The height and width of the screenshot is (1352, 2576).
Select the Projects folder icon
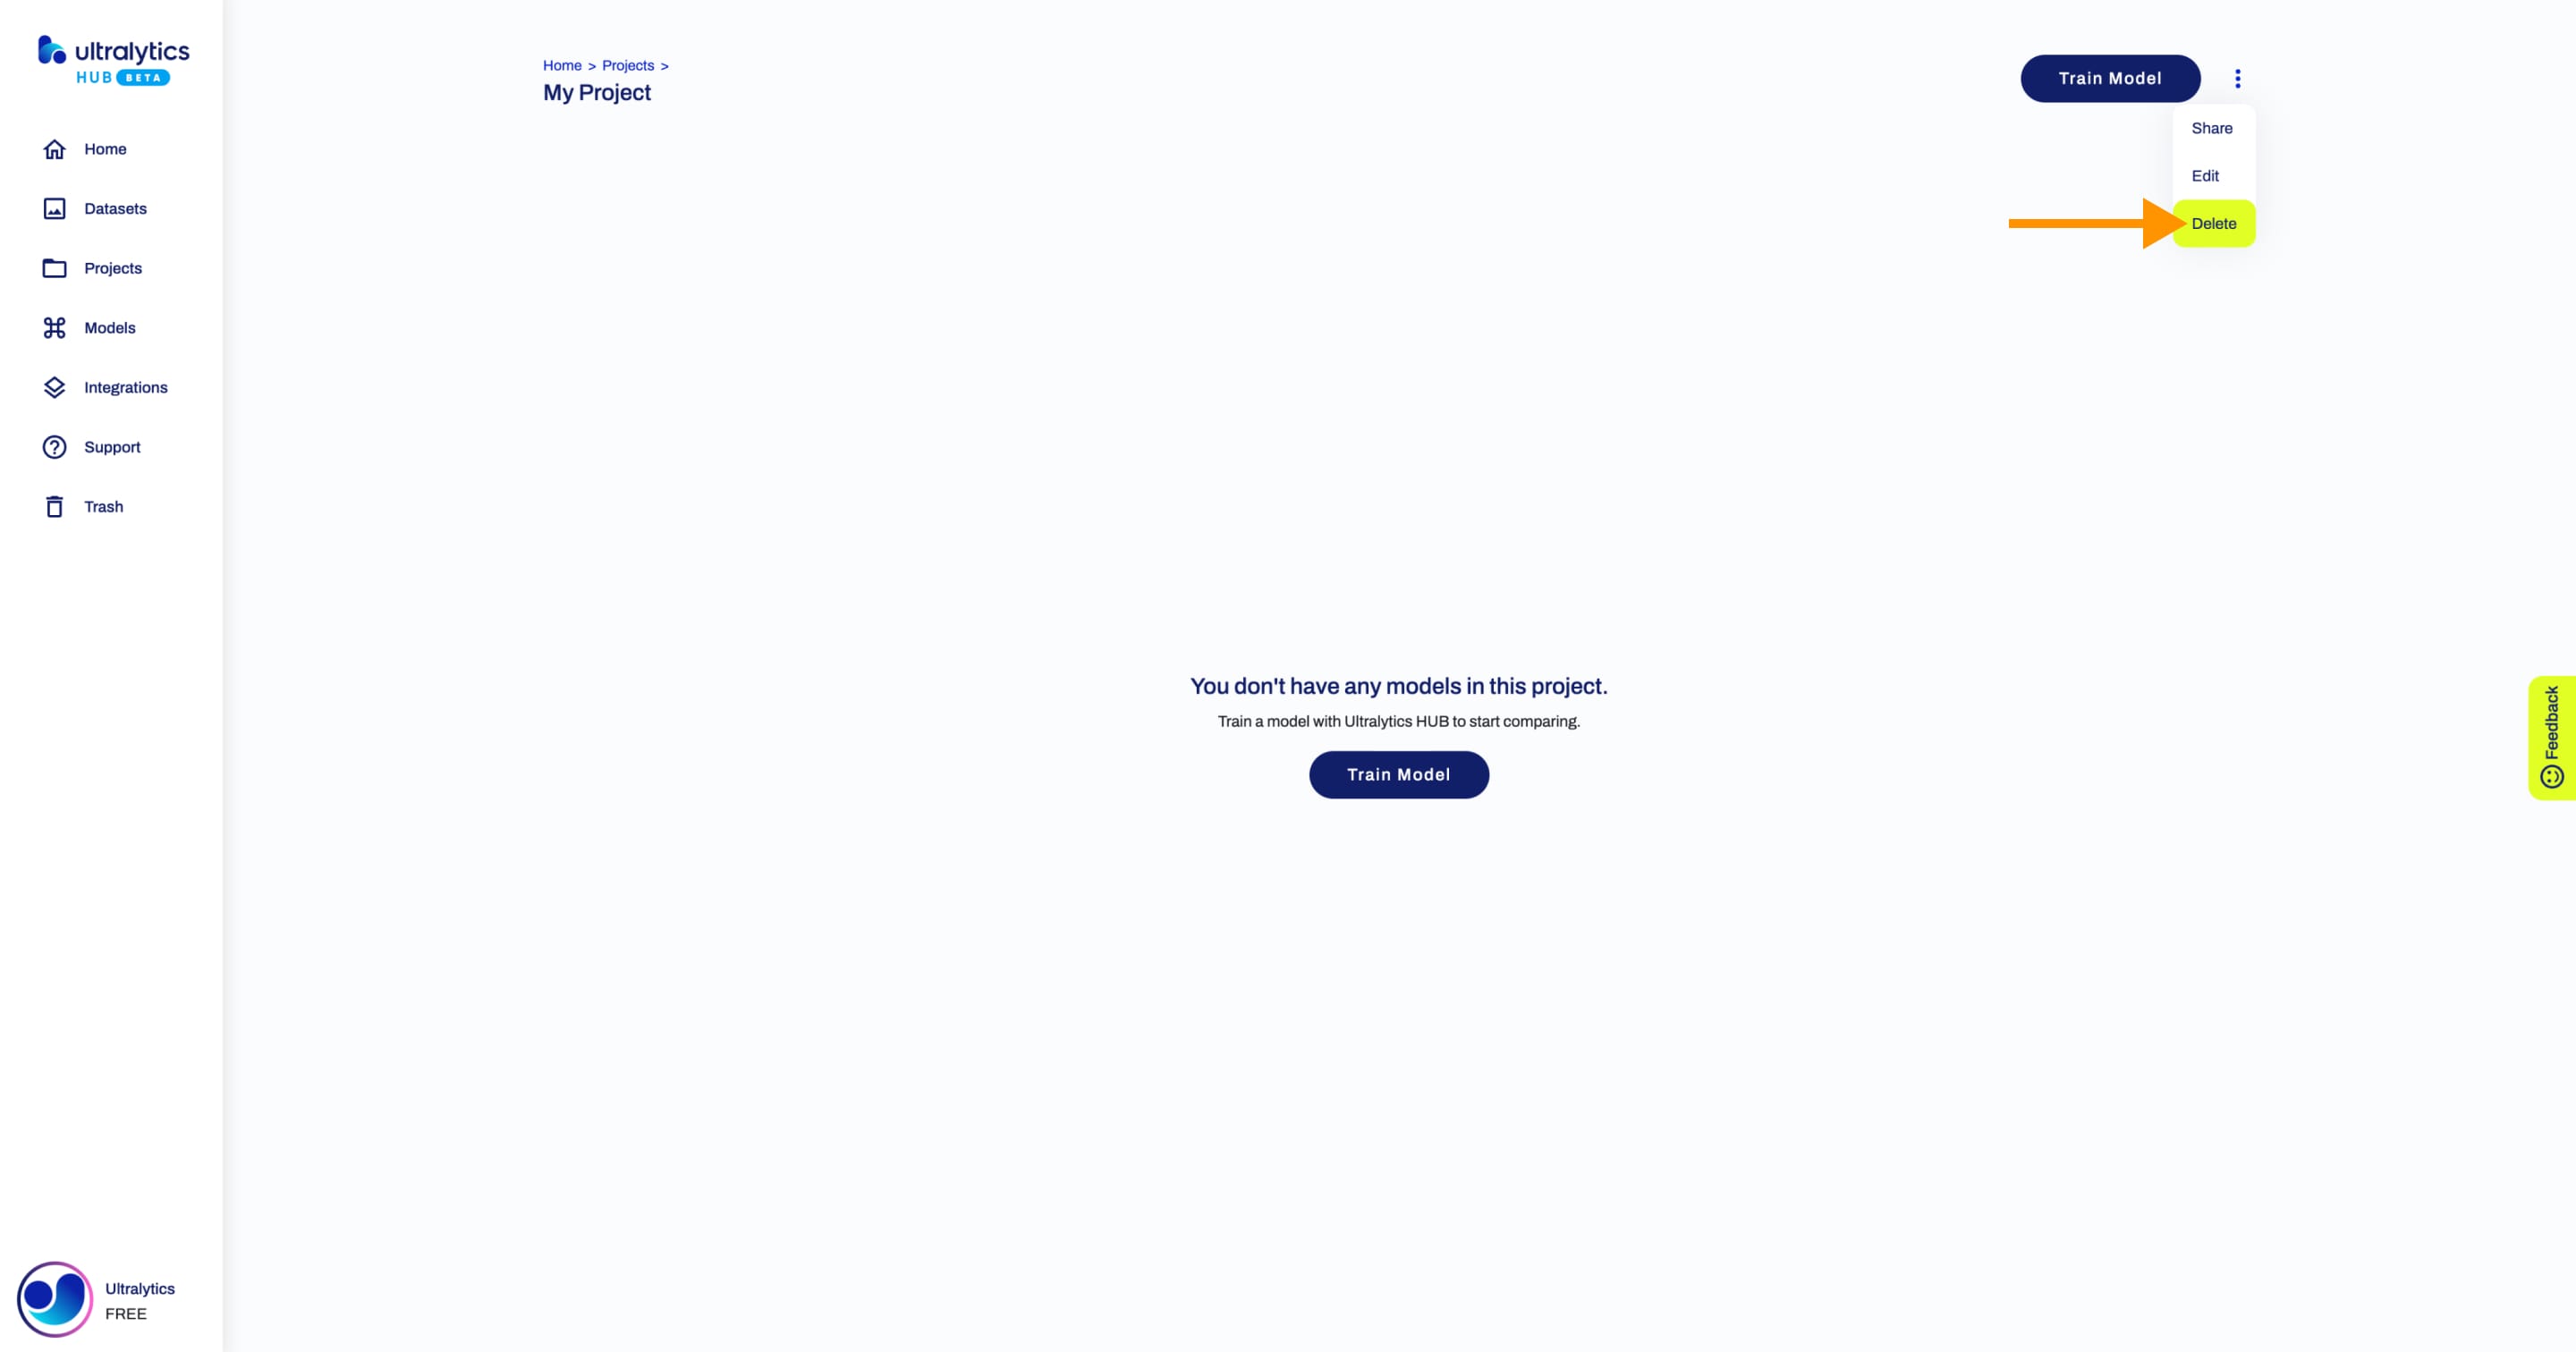55,267
